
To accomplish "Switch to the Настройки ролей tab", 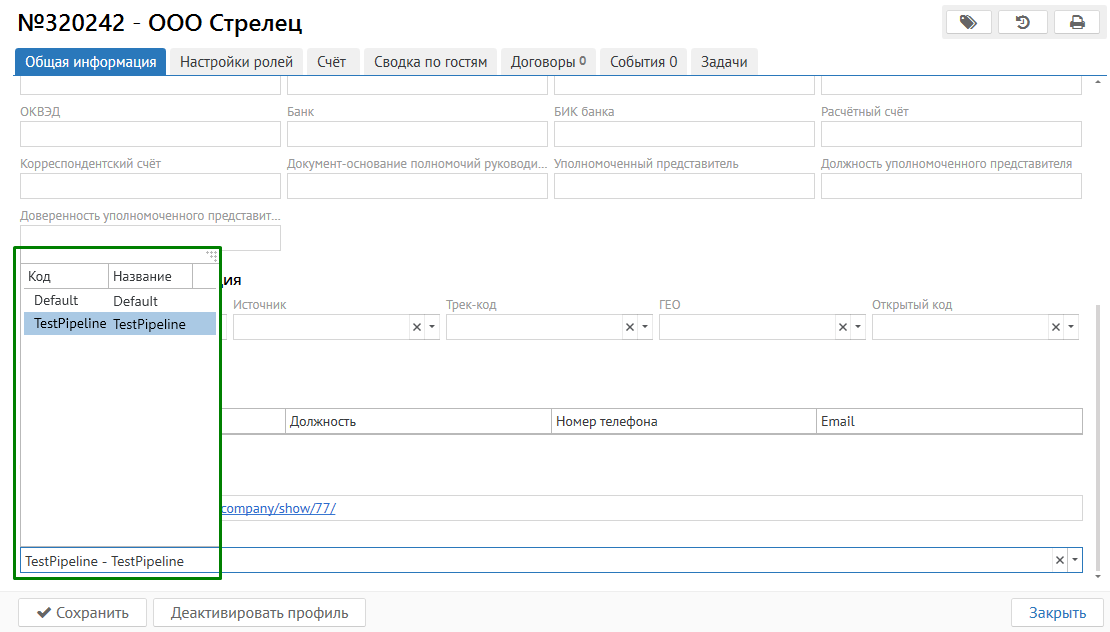I will click(x=236, y=62).
